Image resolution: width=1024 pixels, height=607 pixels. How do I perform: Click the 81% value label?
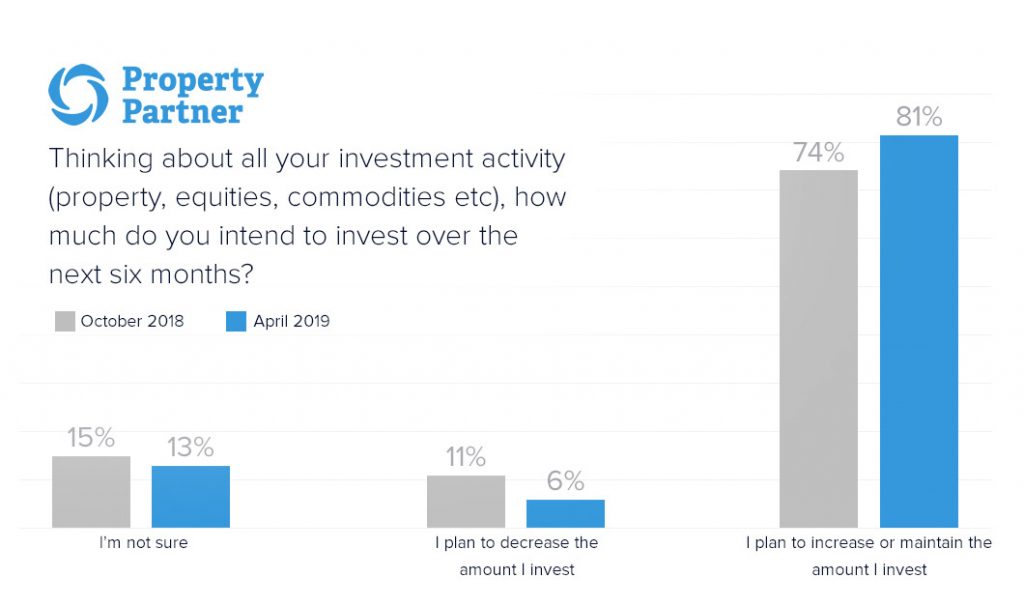919,117
